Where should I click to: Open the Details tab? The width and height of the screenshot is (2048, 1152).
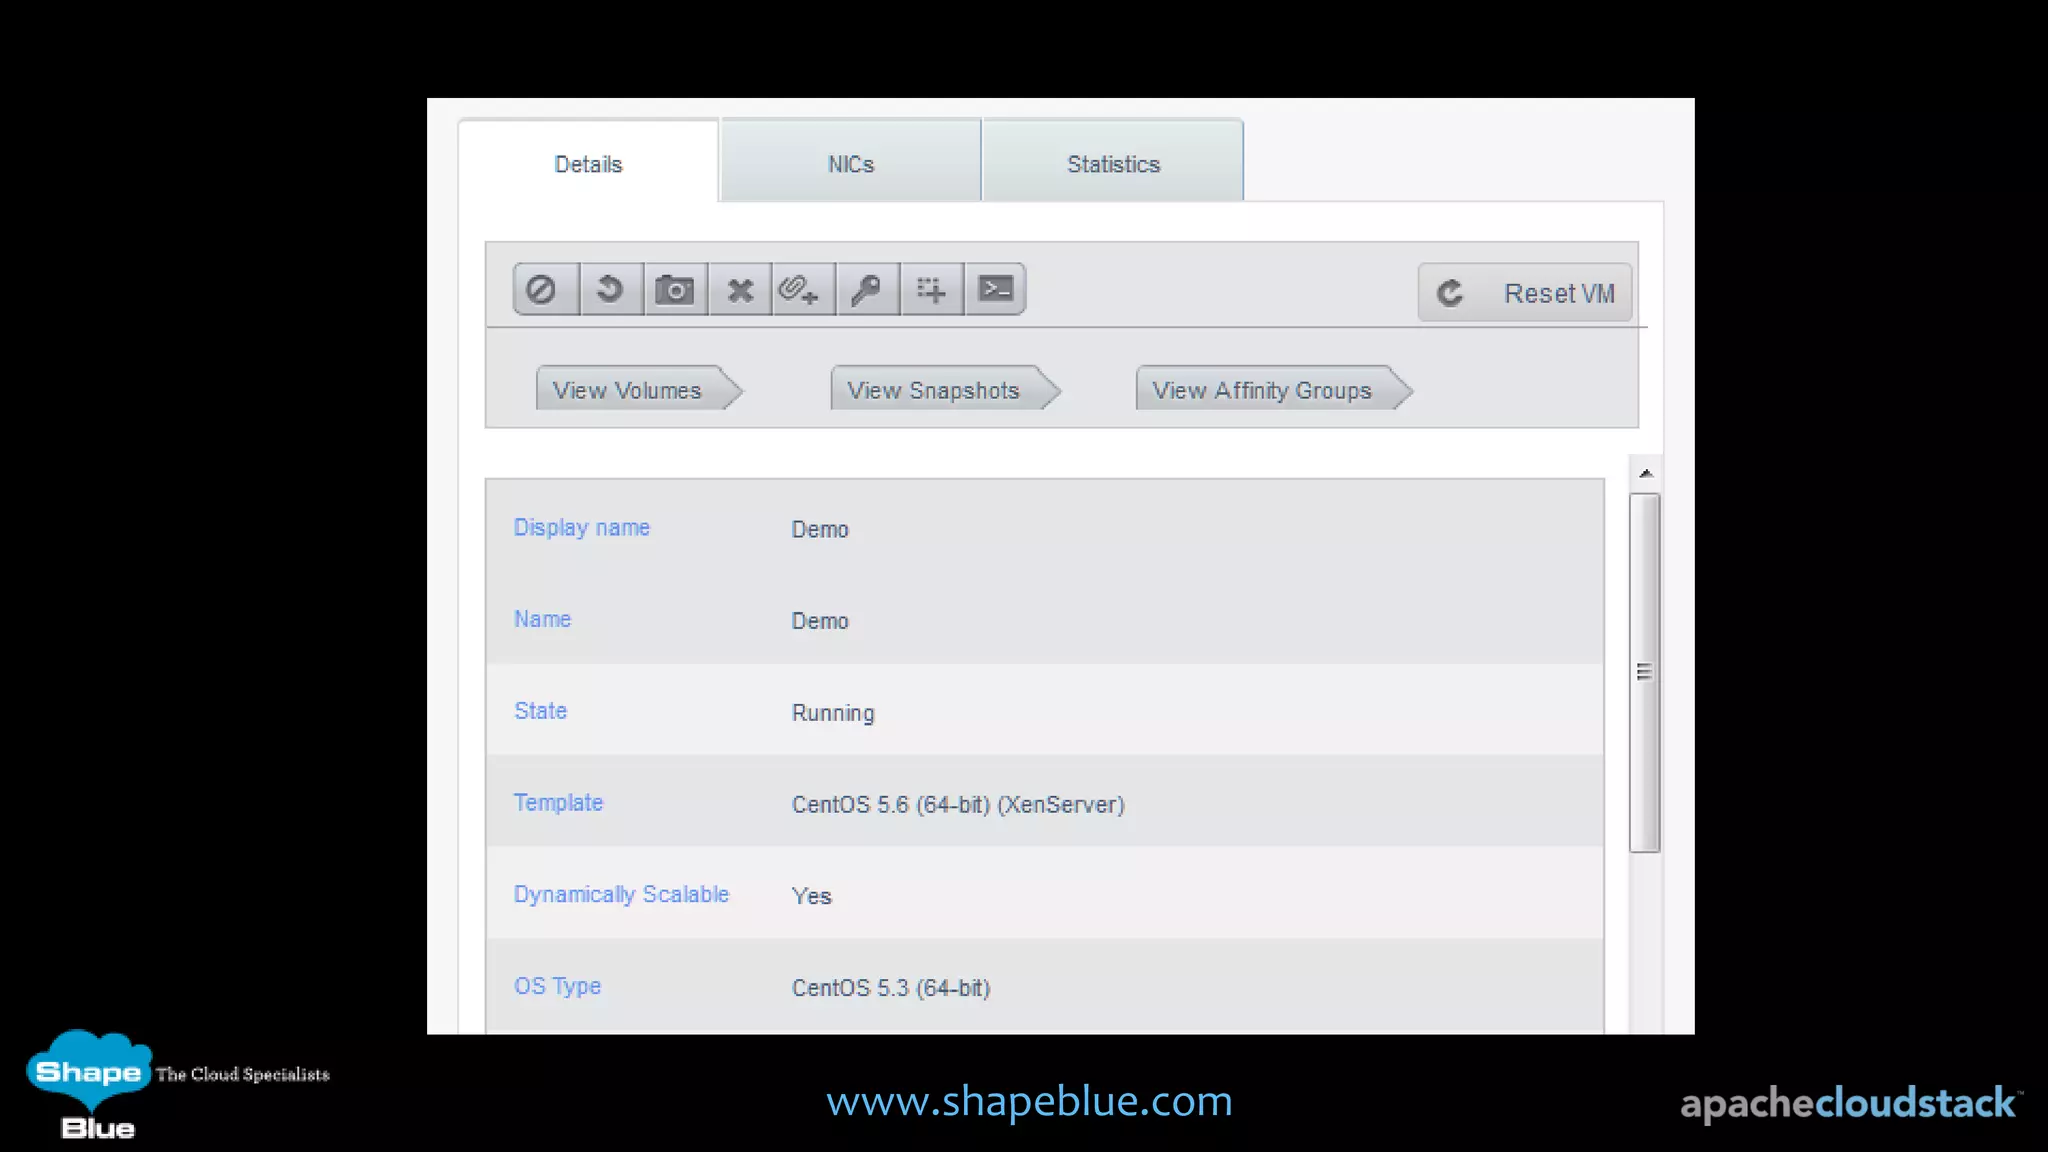click(x=588, y=164)
